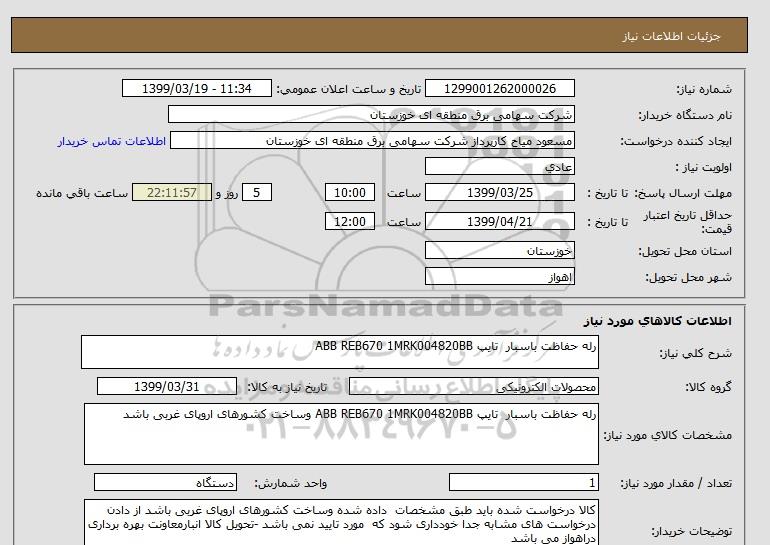This screenshot has width=770, height=545.
Task: Select the public announcement date field 1399/03/19 - 11:34
Action: 196,89
